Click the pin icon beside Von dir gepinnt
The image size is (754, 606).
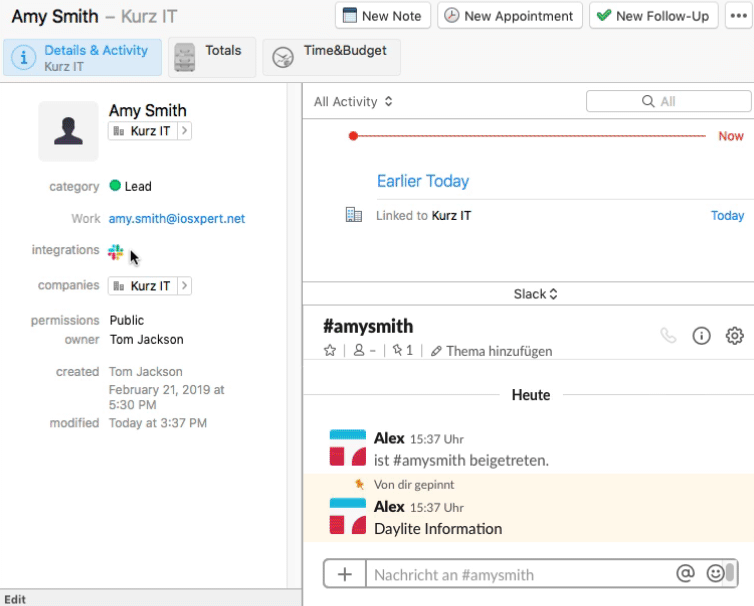pos(359,484)
